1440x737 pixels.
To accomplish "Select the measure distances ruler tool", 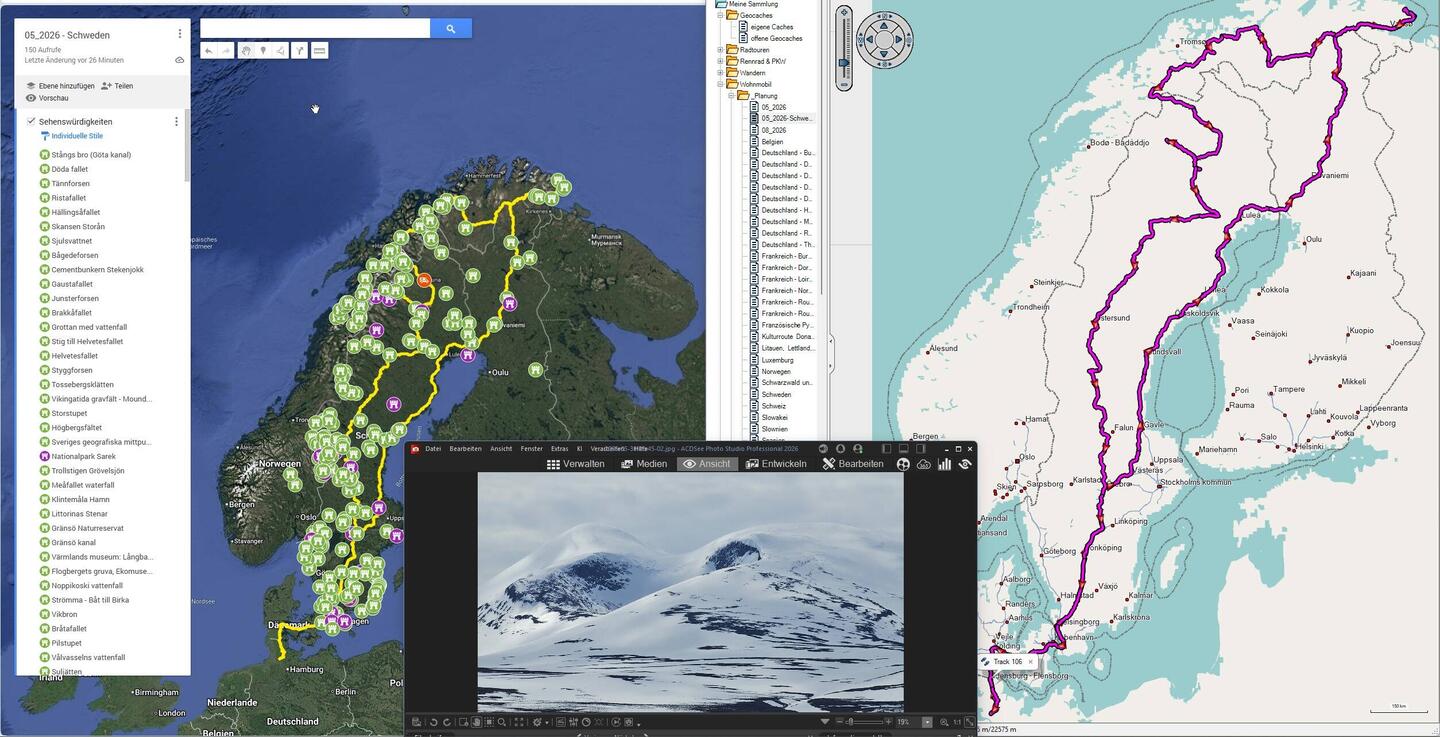I will 319,50.
